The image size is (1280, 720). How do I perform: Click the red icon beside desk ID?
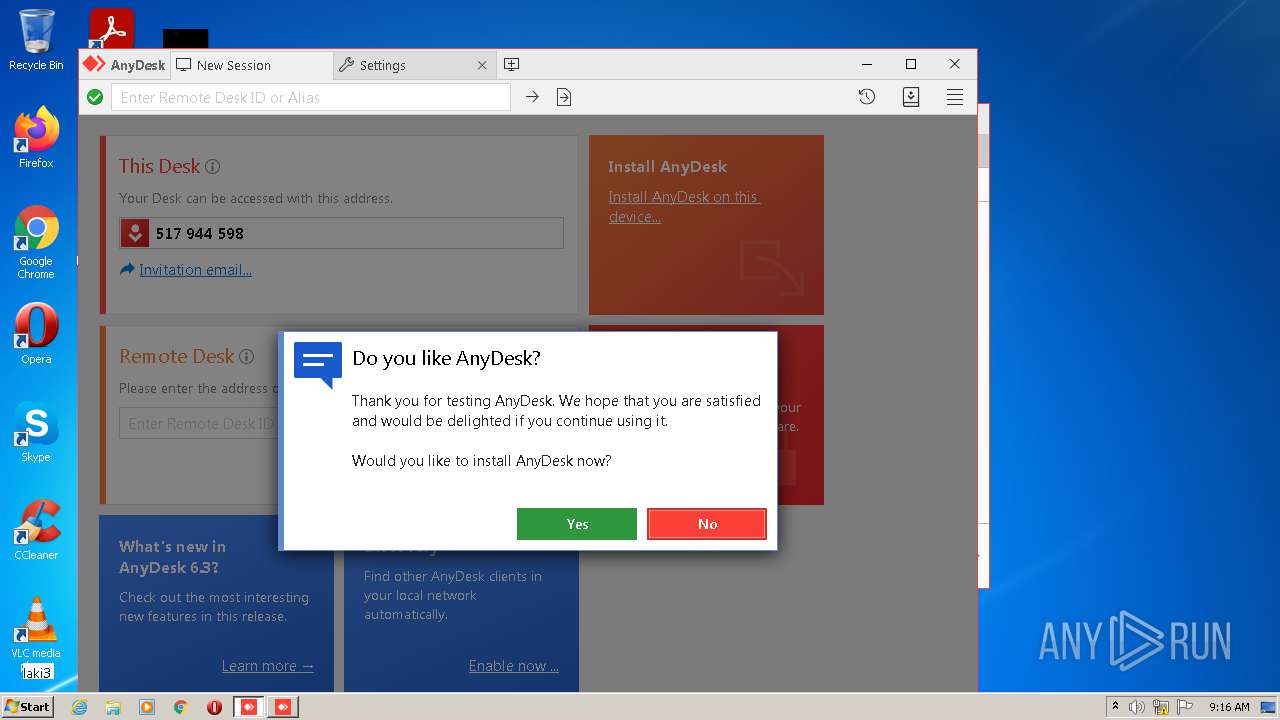tap(135, 233)
